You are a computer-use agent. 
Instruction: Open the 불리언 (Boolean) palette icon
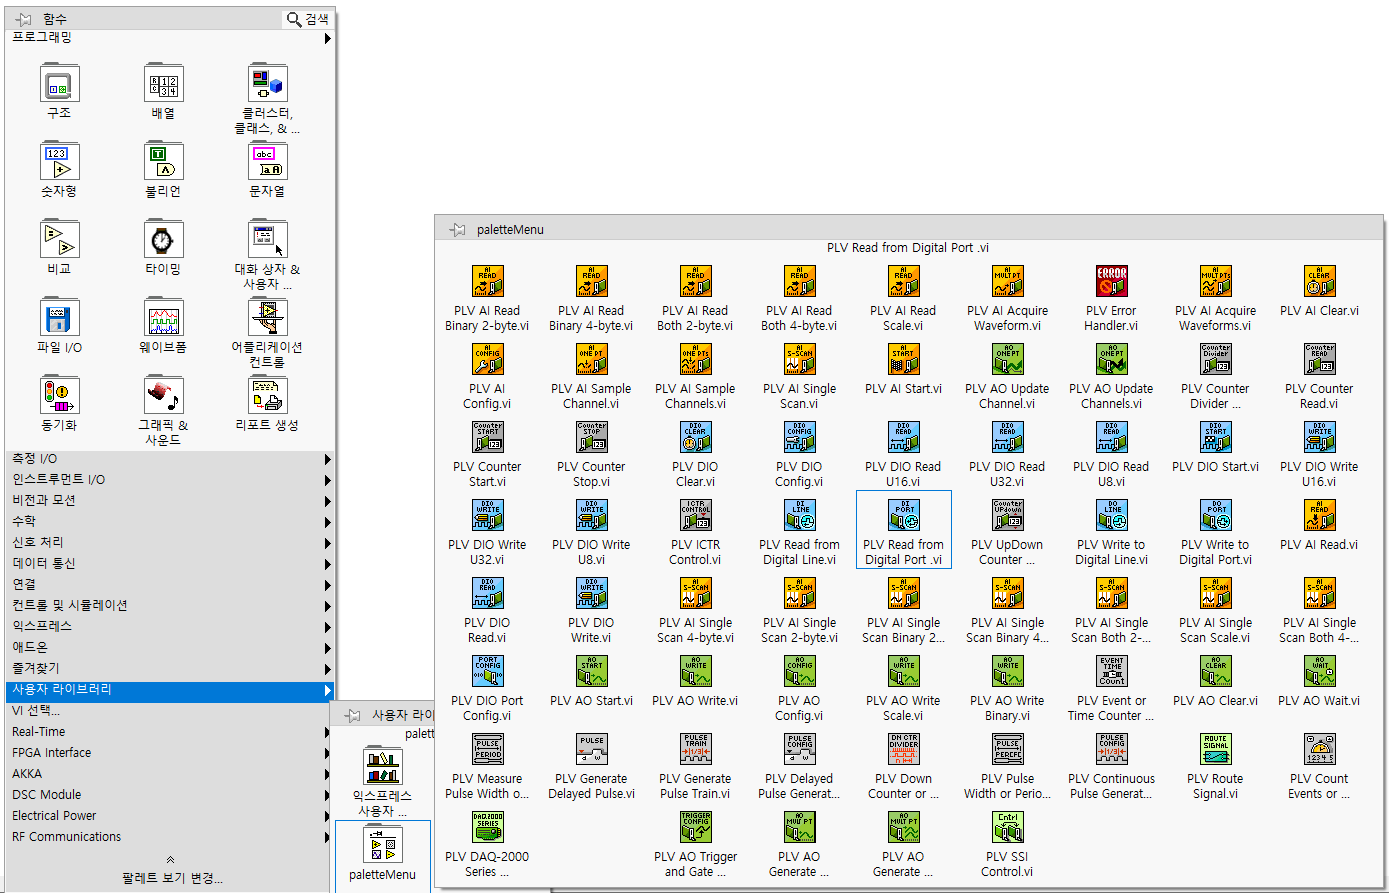point(163,161)
